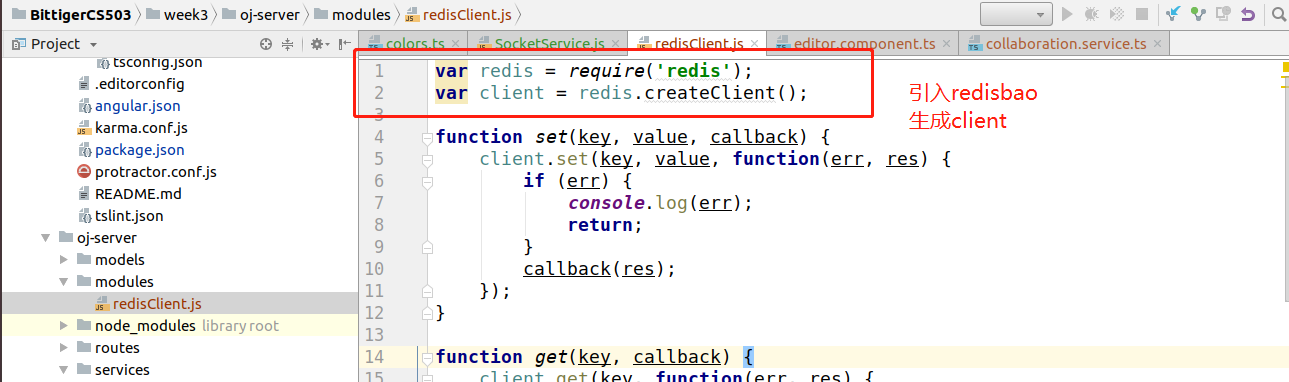Fold the set function at line 4
The height and width of the screenshot is (382, 1289).
(x=427, y=137)
